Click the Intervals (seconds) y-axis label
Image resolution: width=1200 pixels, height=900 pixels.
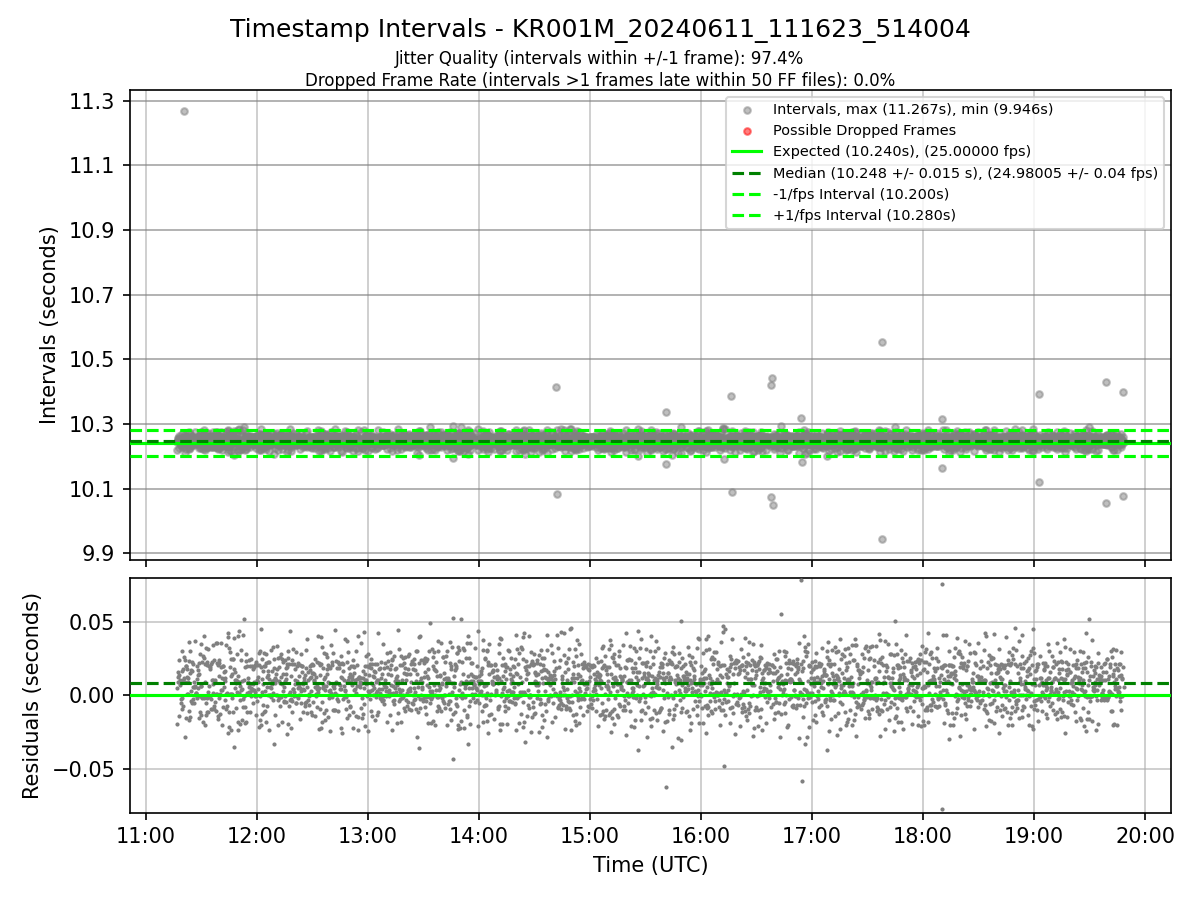(x=48, y=324)
